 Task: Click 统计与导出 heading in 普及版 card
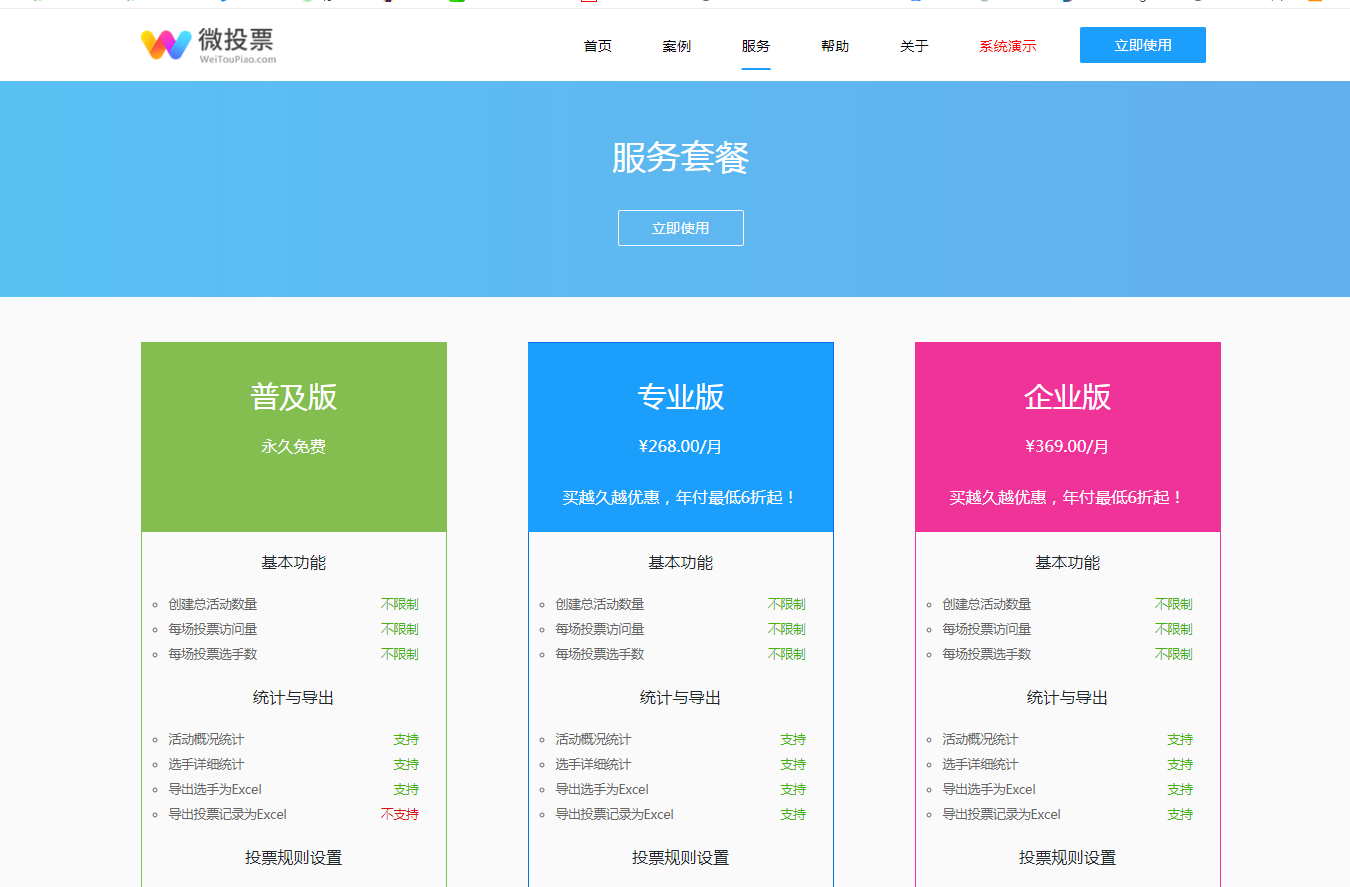click(293, 698)
